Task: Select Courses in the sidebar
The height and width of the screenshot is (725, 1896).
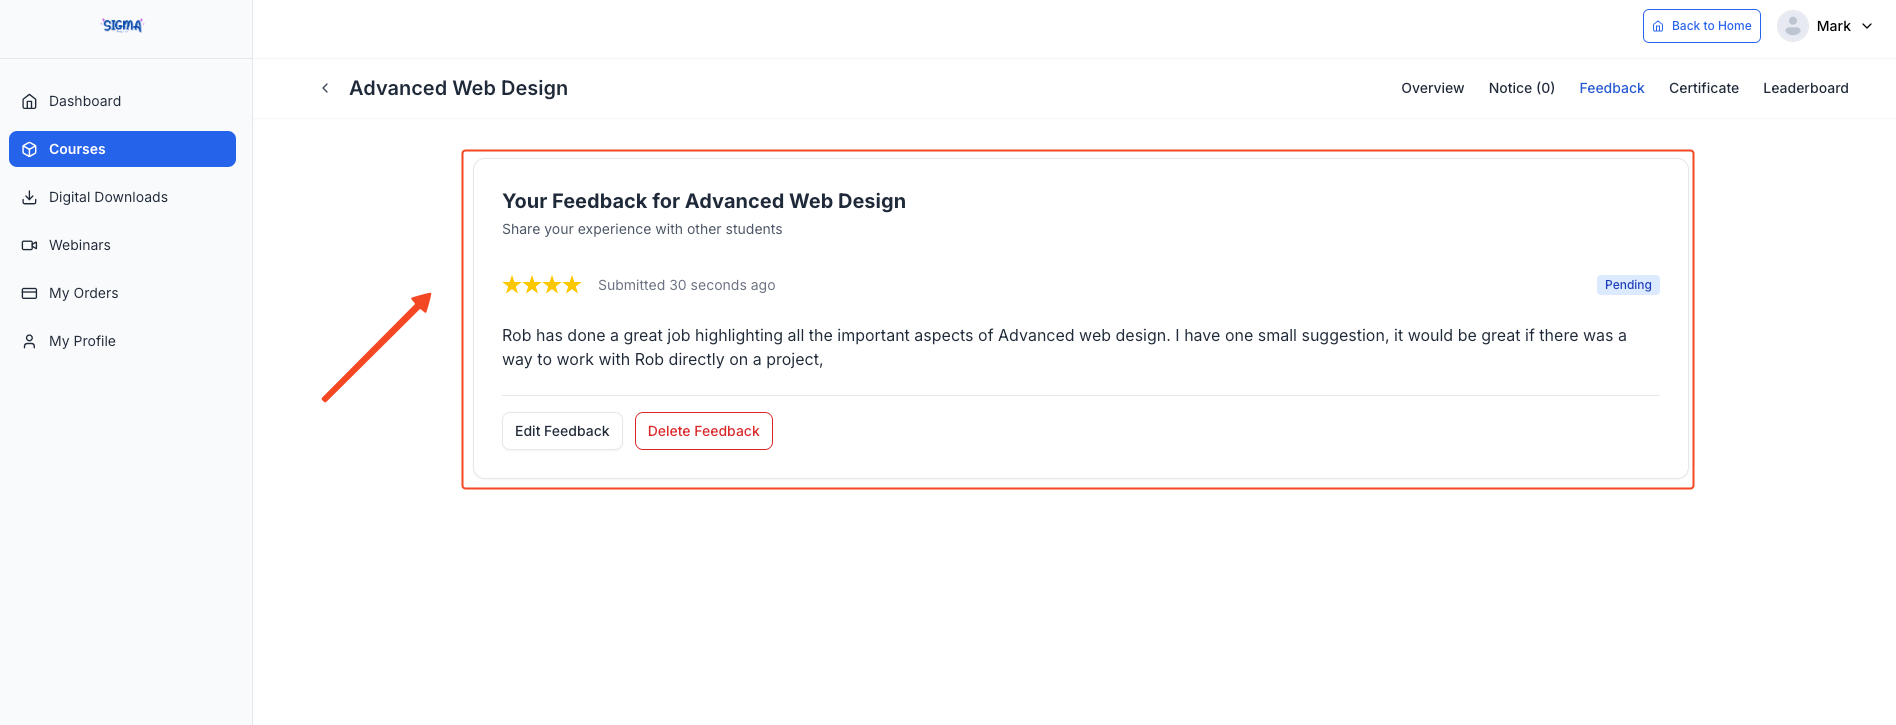Action: pyautogui.click(x=122, y=149)
